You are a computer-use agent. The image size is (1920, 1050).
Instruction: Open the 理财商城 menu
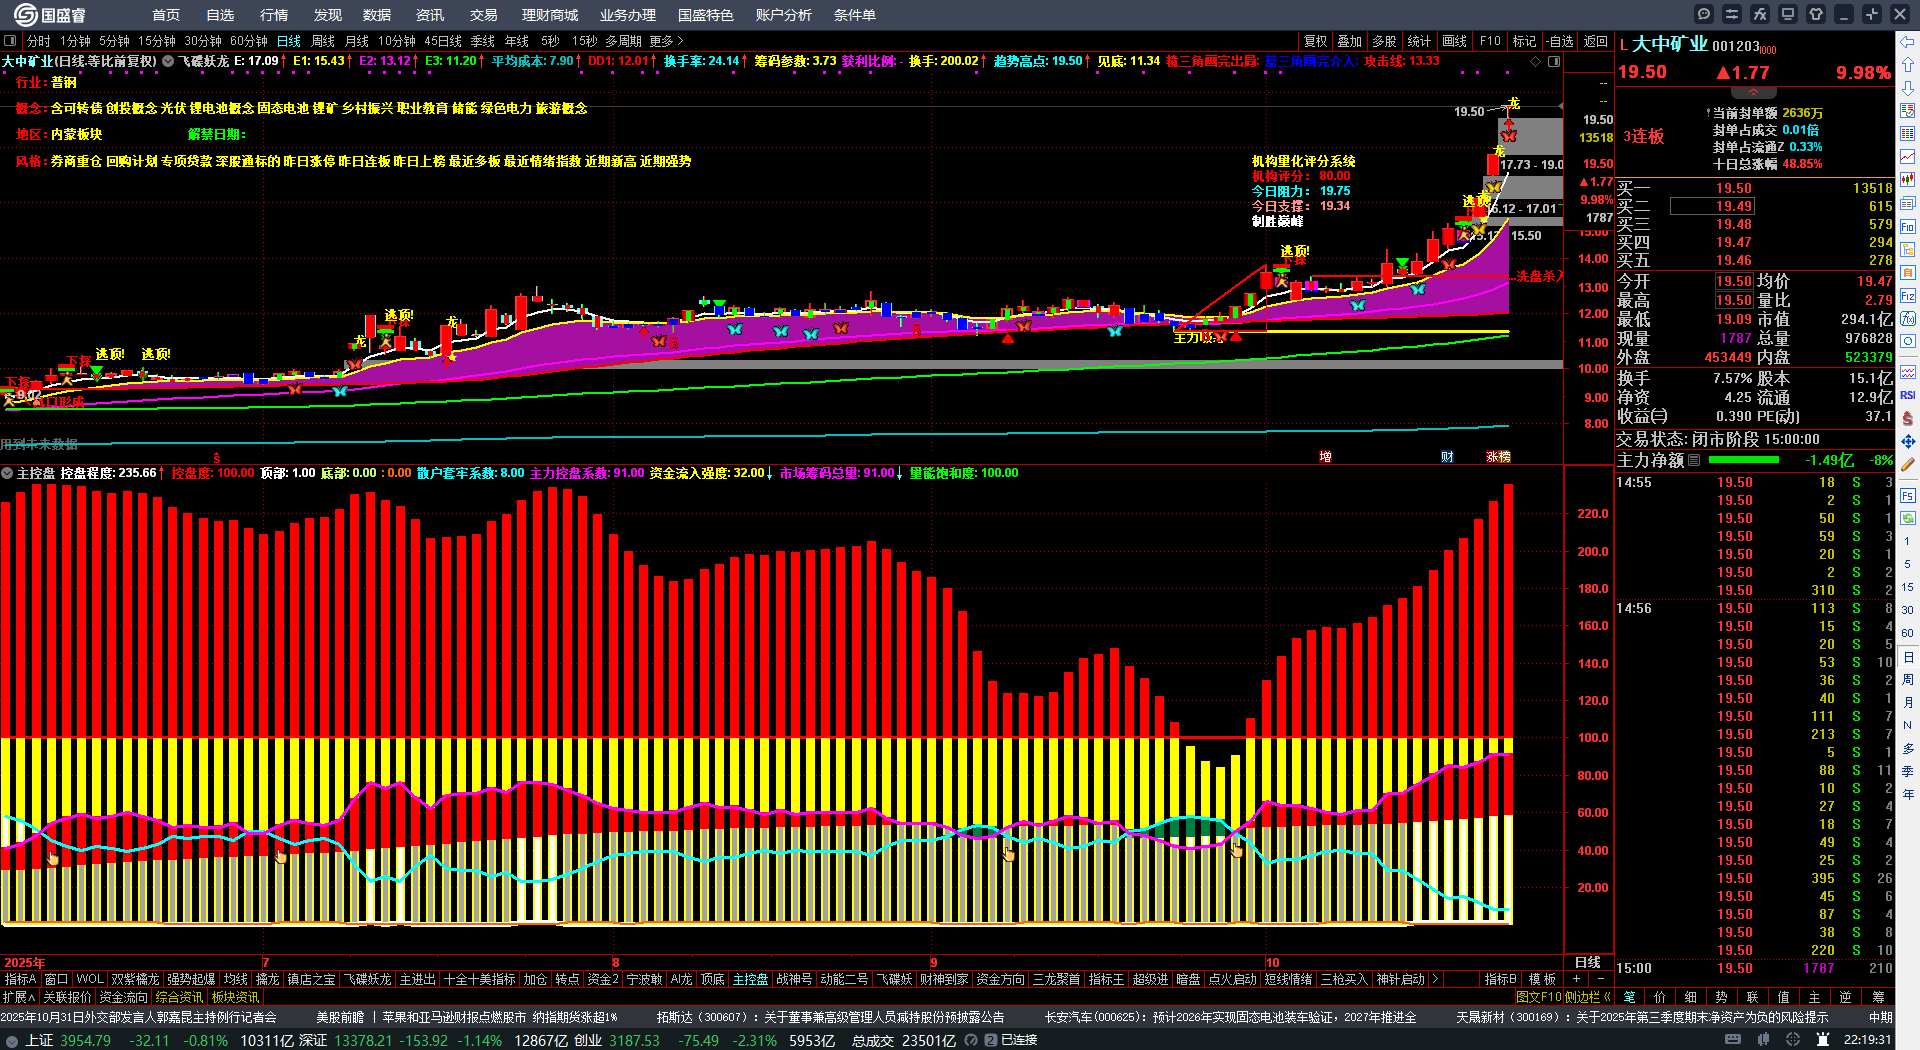click(550, 15)
